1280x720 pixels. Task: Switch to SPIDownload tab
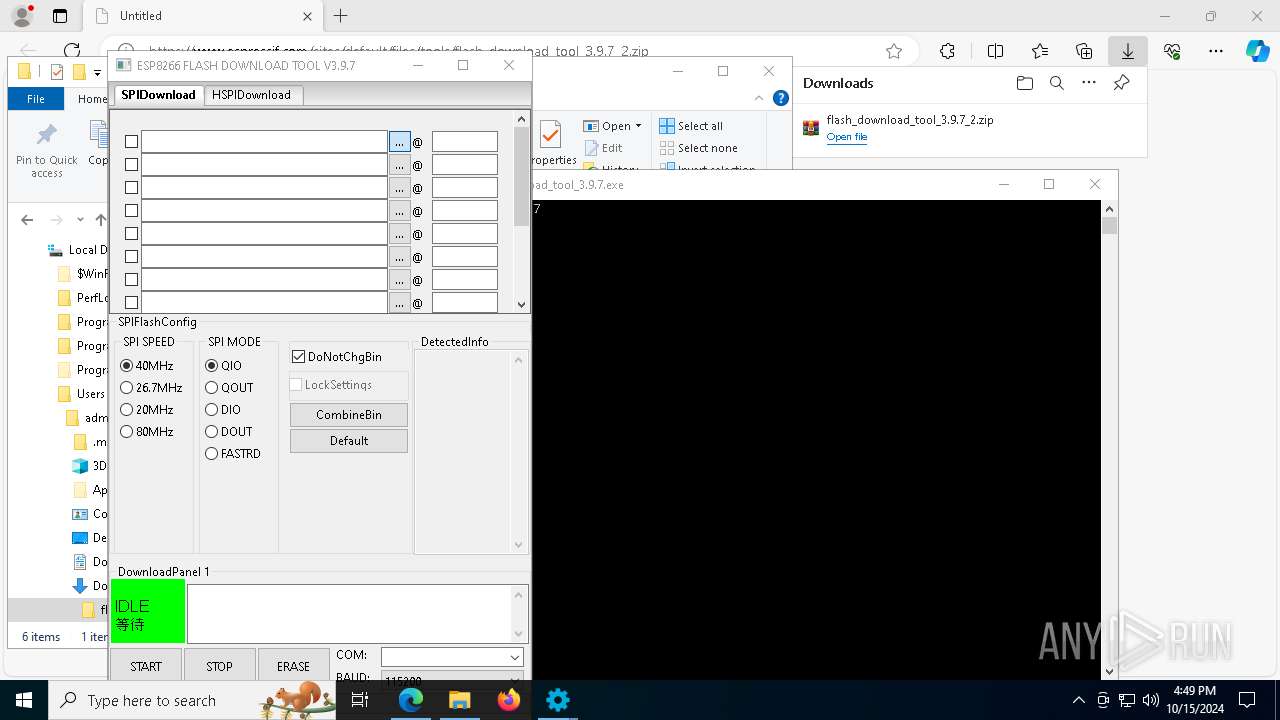[x=158, y=95]
